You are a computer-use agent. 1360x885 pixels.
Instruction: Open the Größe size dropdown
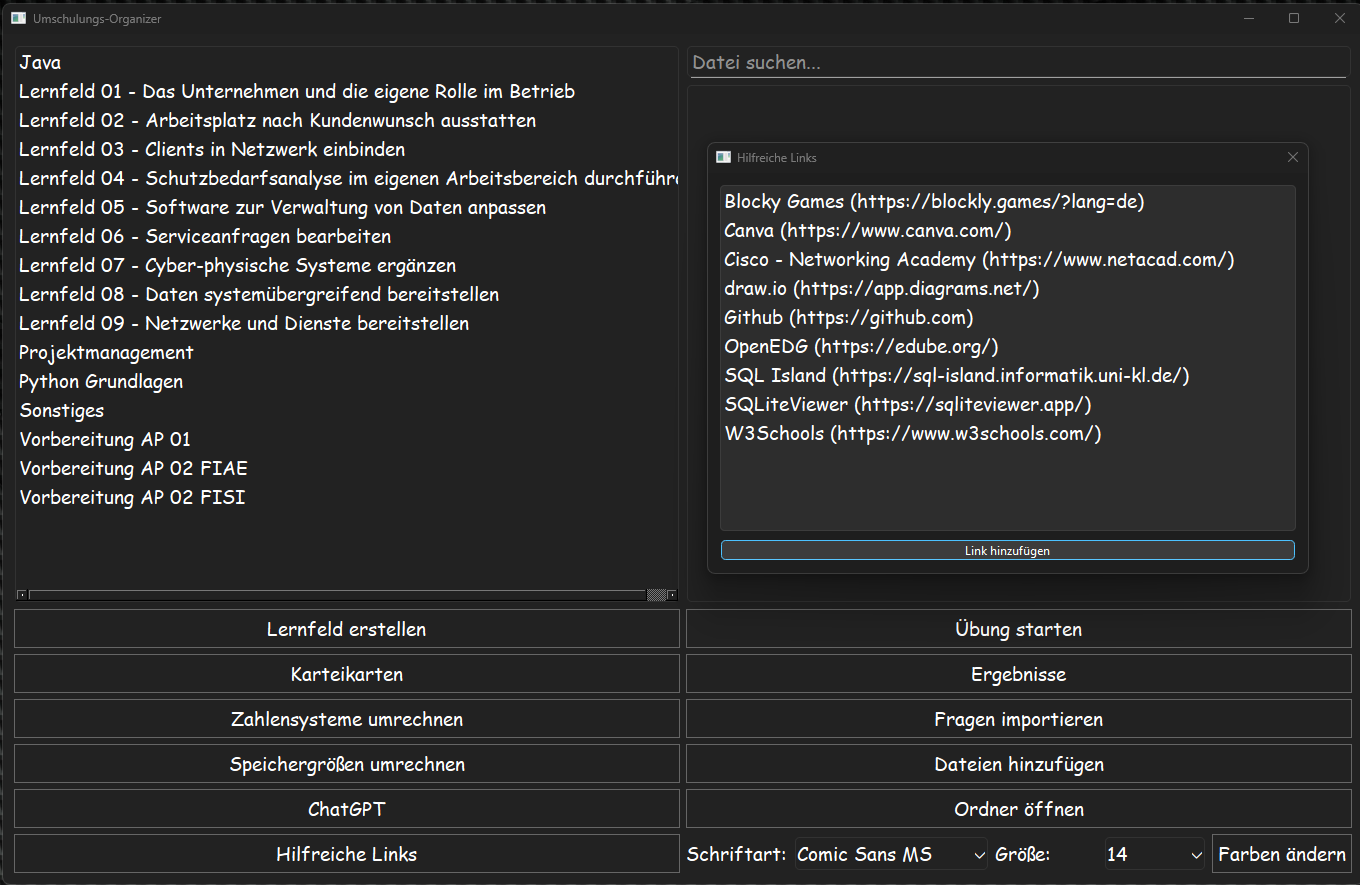(1155, 854)
